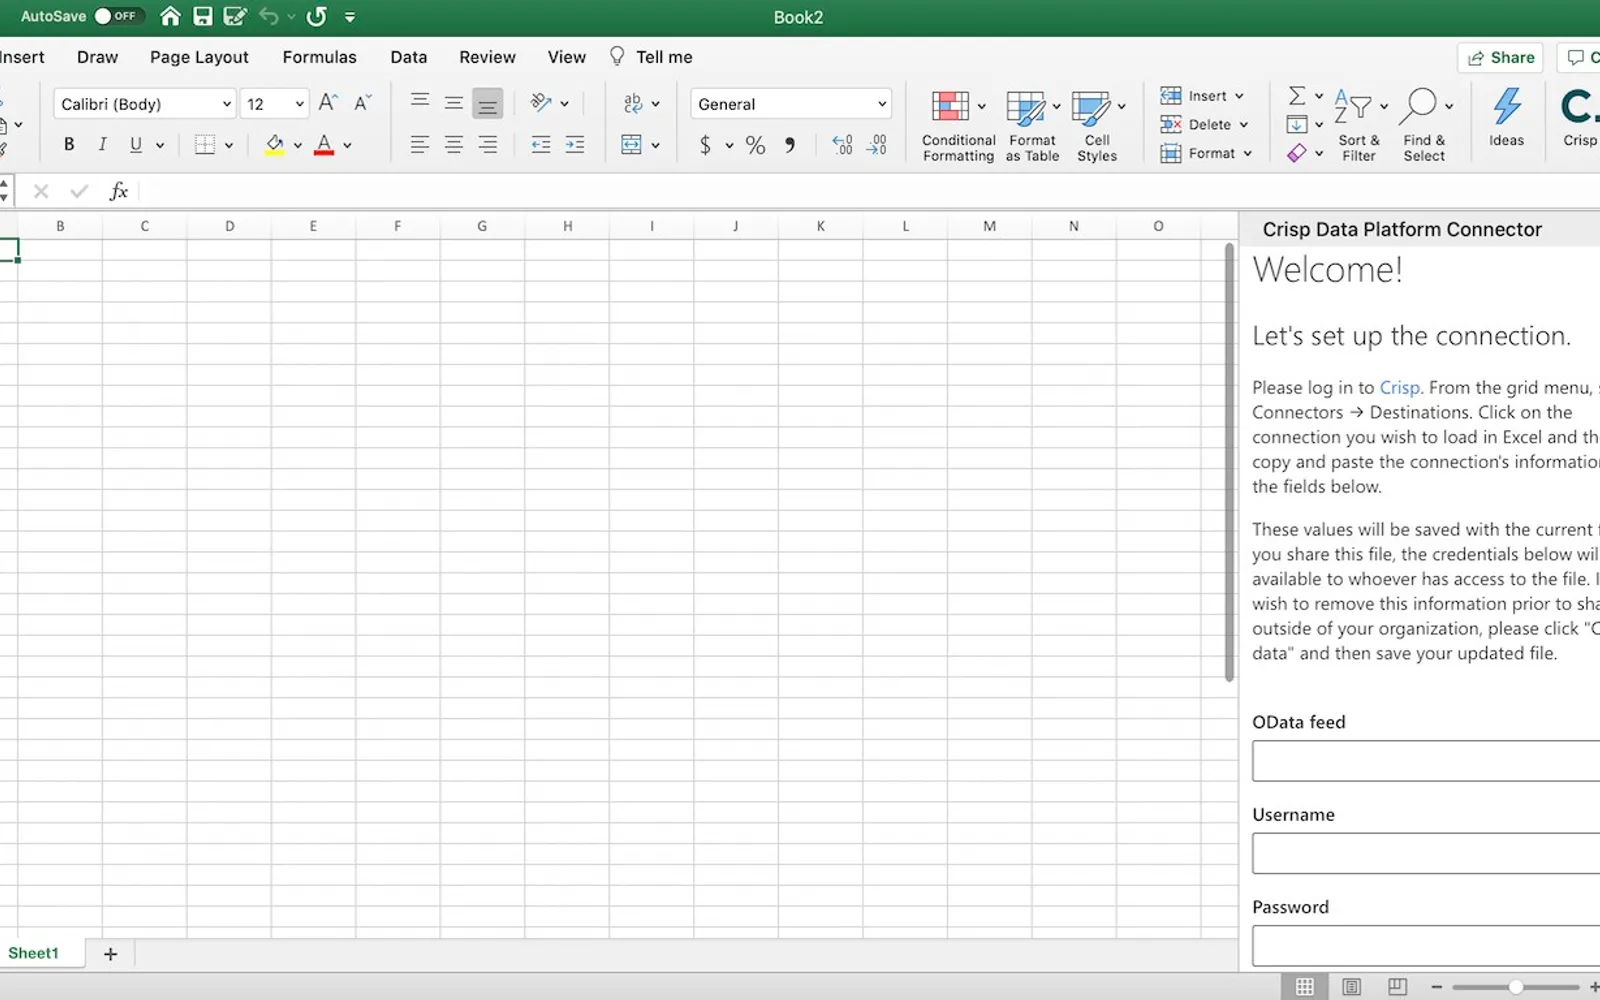The height and width of the screenshot is (1000, 1600).
Task: Click the Sheet1 tab
Action: pyautogui.click(x=33, y=953)
